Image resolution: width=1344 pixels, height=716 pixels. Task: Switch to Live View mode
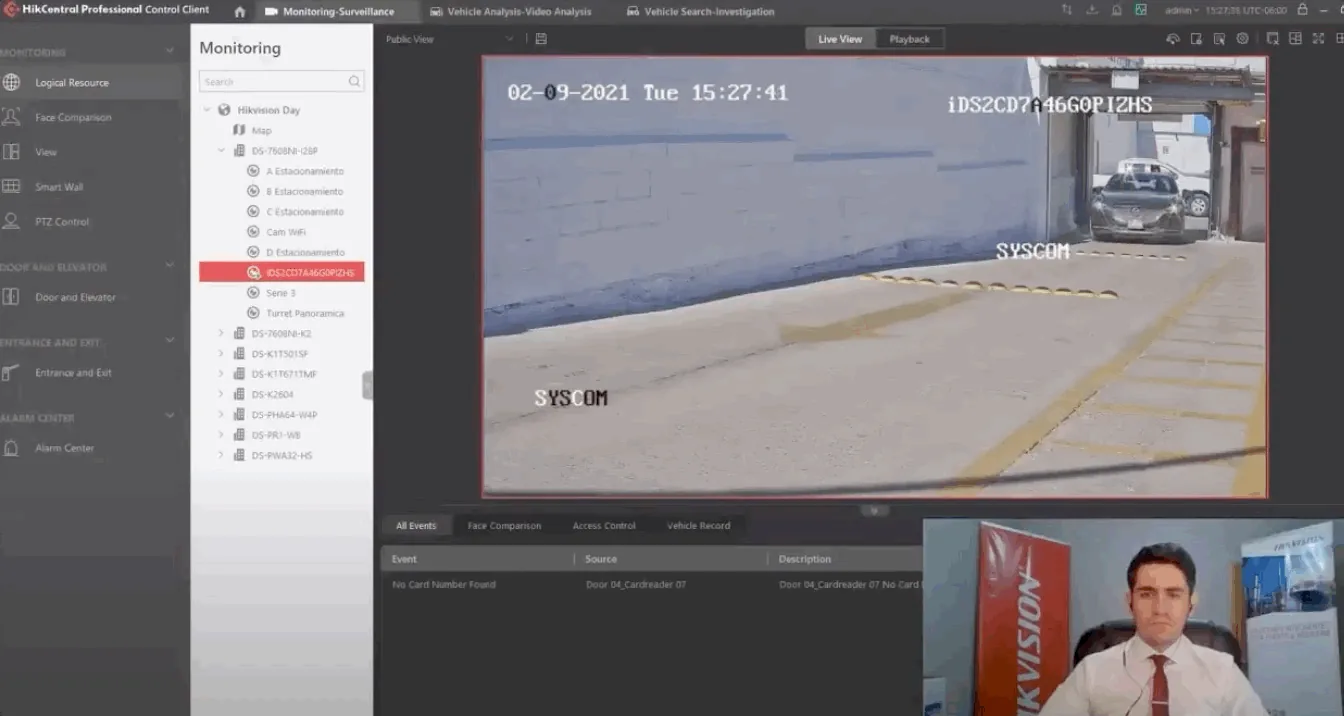click(x=840, y=39)
